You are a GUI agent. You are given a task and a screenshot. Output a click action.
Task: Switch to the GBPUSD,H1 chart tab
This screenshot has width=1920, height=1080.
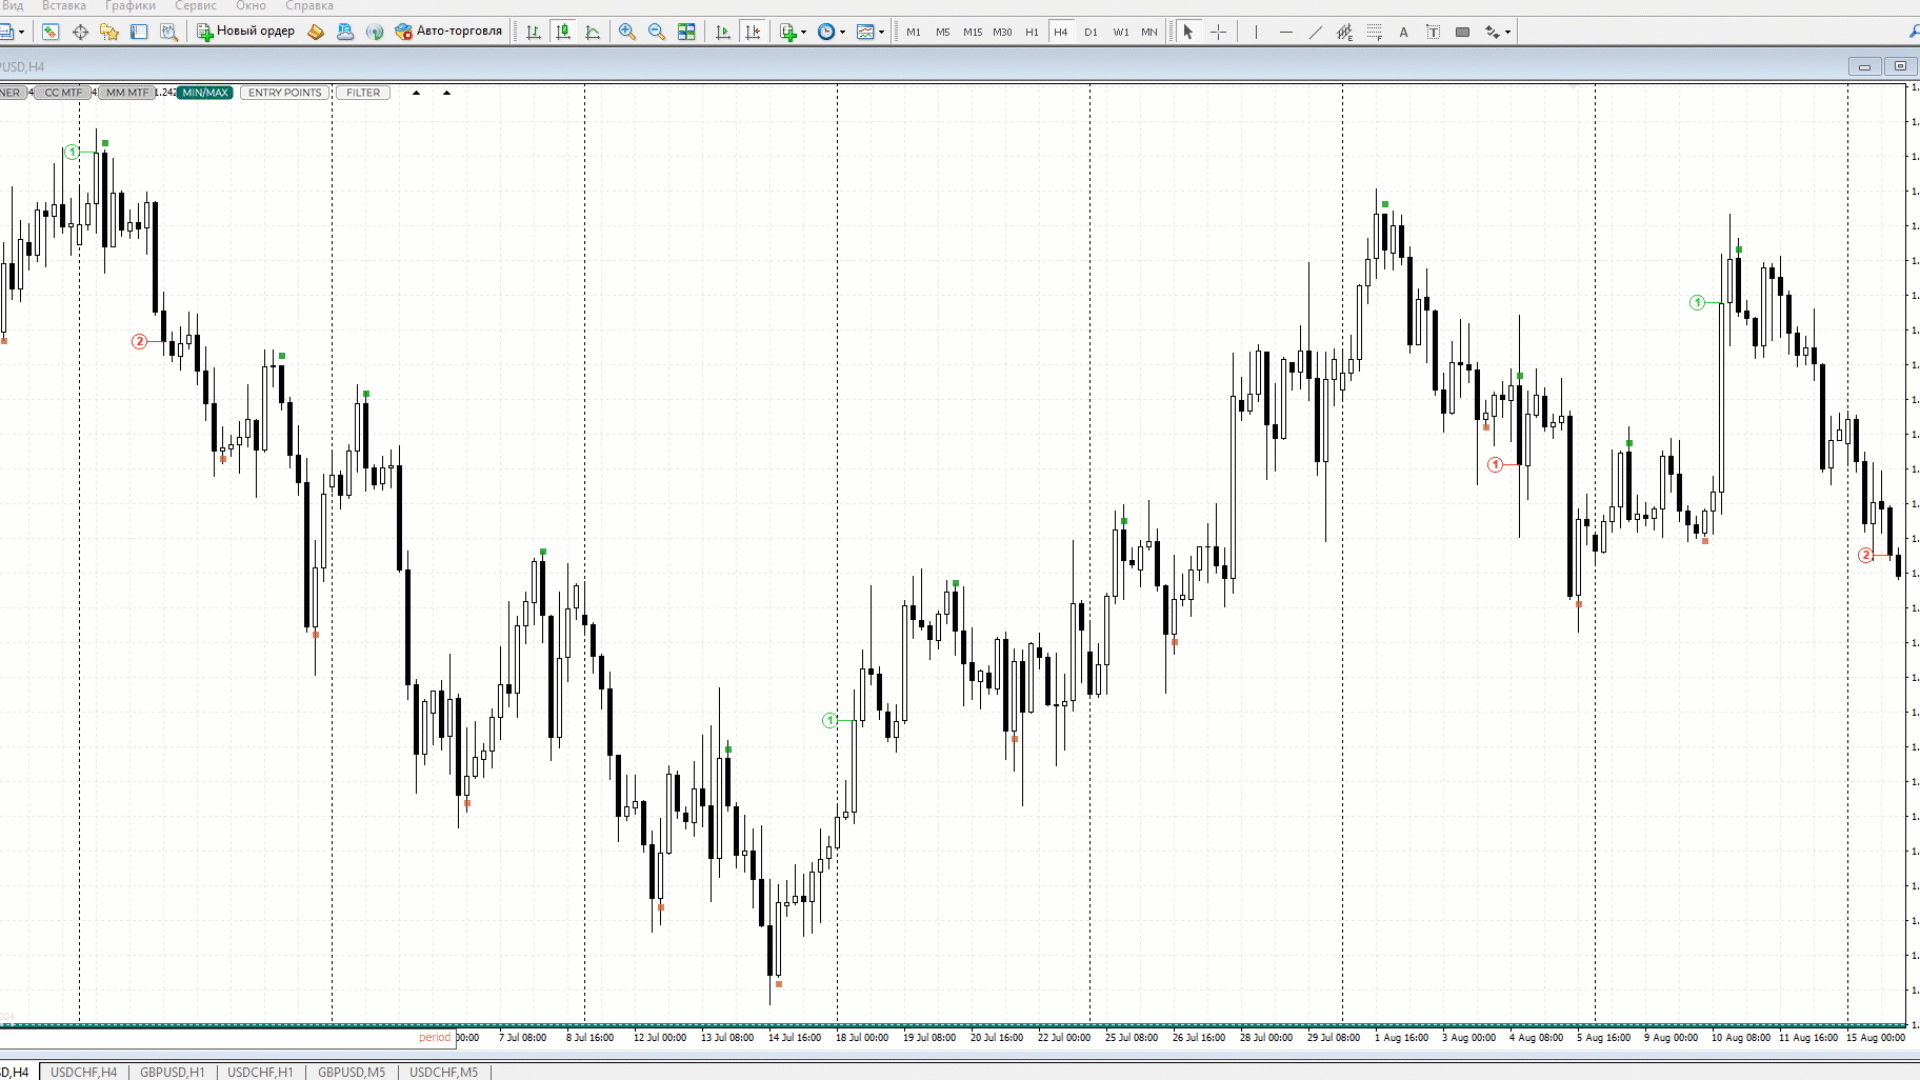coord(172,1072)
